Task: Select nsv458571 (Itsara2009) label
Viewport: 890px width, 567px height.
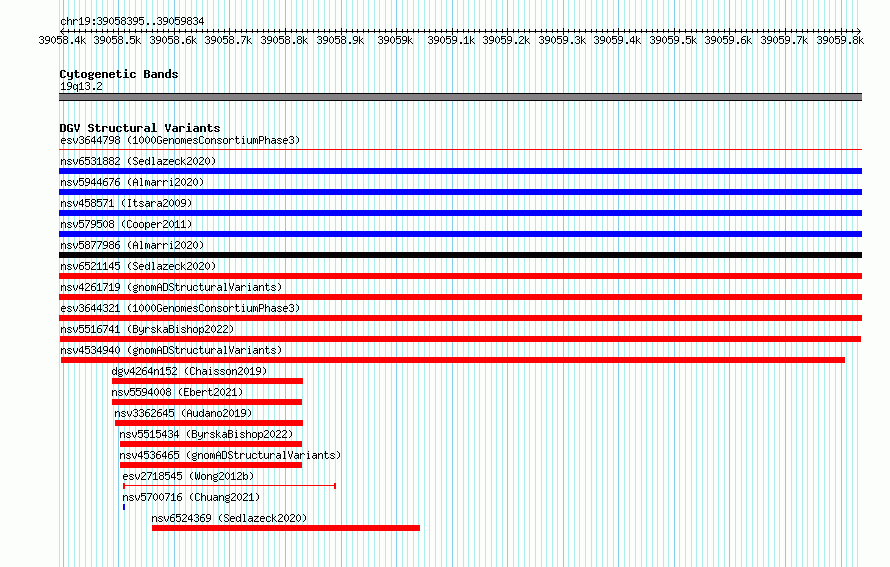Action: (126, 203)
